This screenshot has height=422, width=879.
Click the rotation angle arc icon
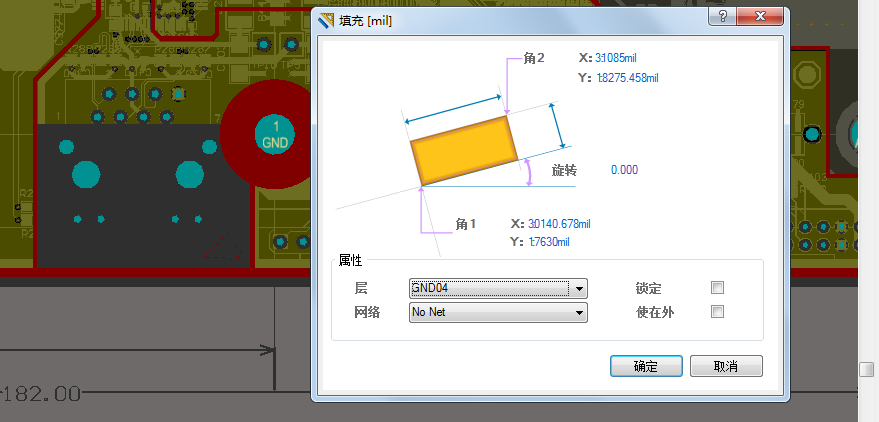coord(529,173)
